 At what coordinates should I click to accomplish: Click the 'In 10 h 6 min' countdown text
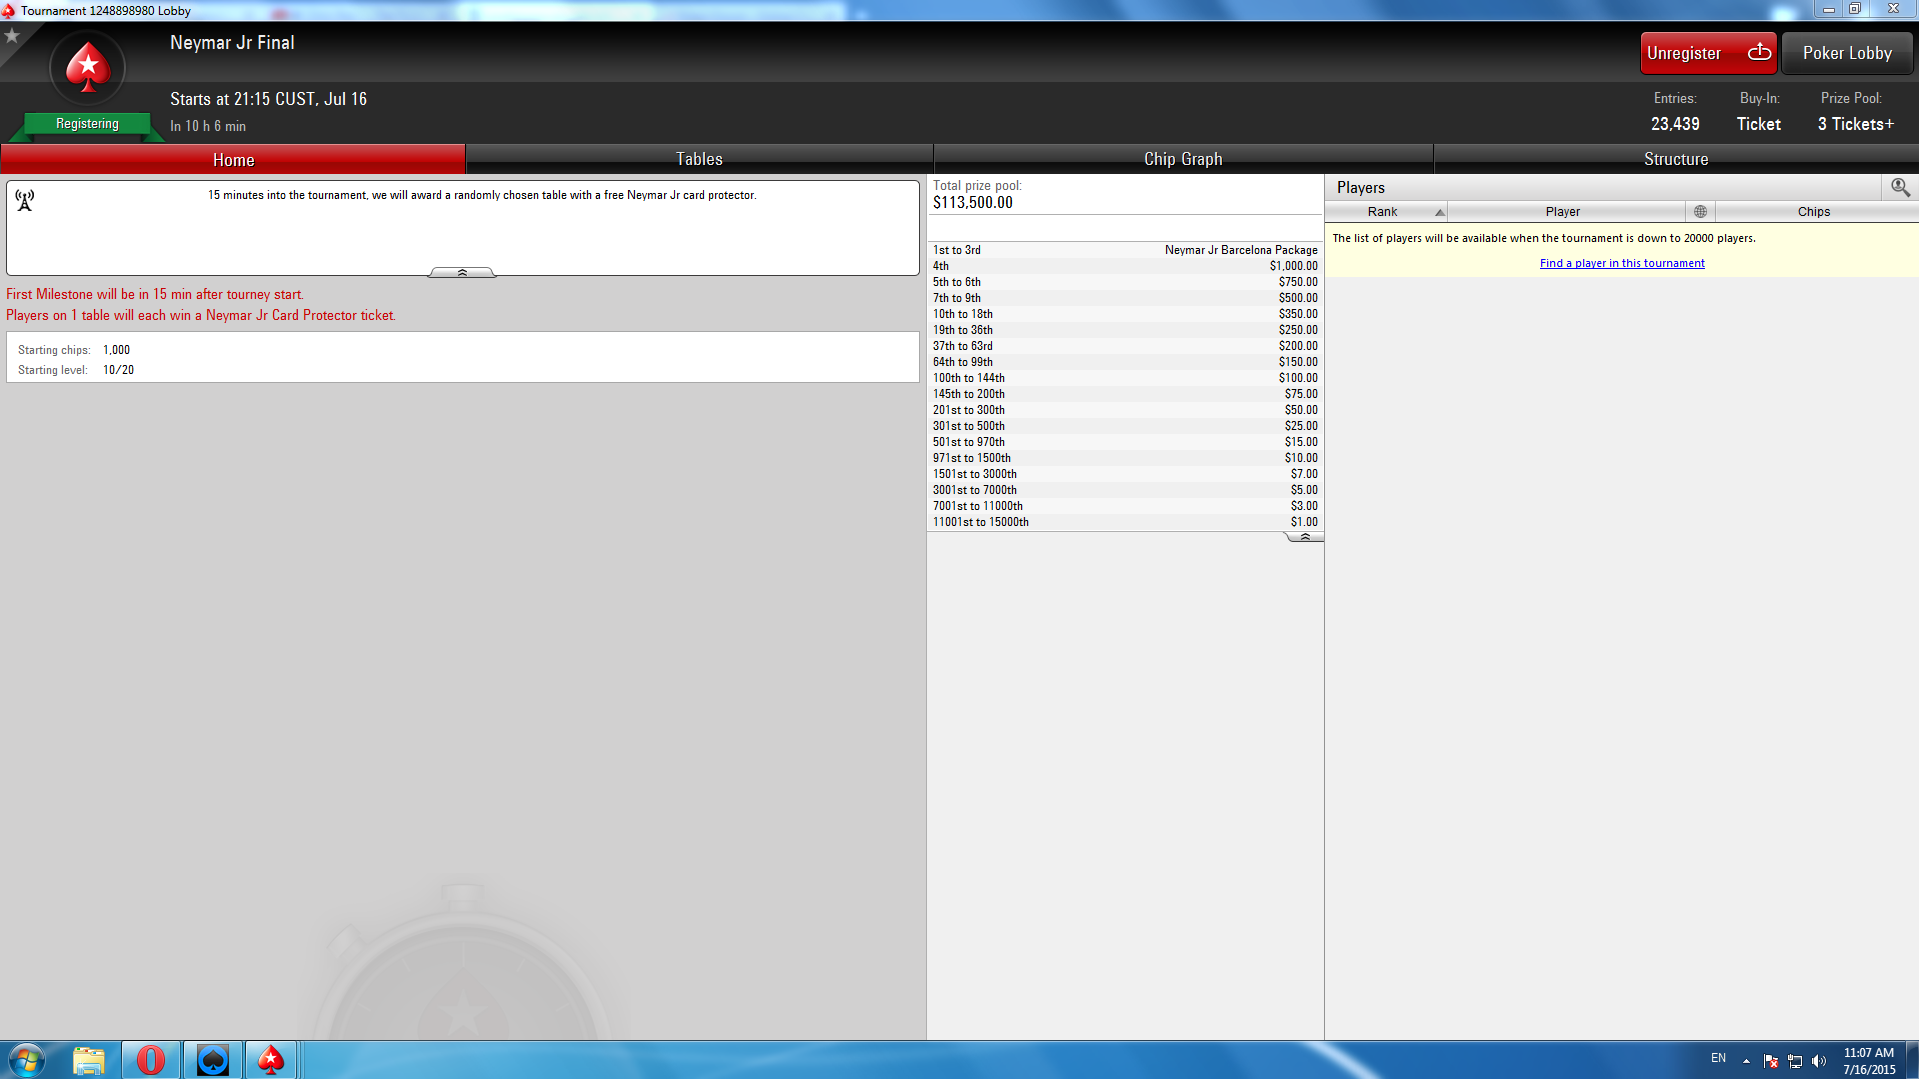[x=208, y=126]
